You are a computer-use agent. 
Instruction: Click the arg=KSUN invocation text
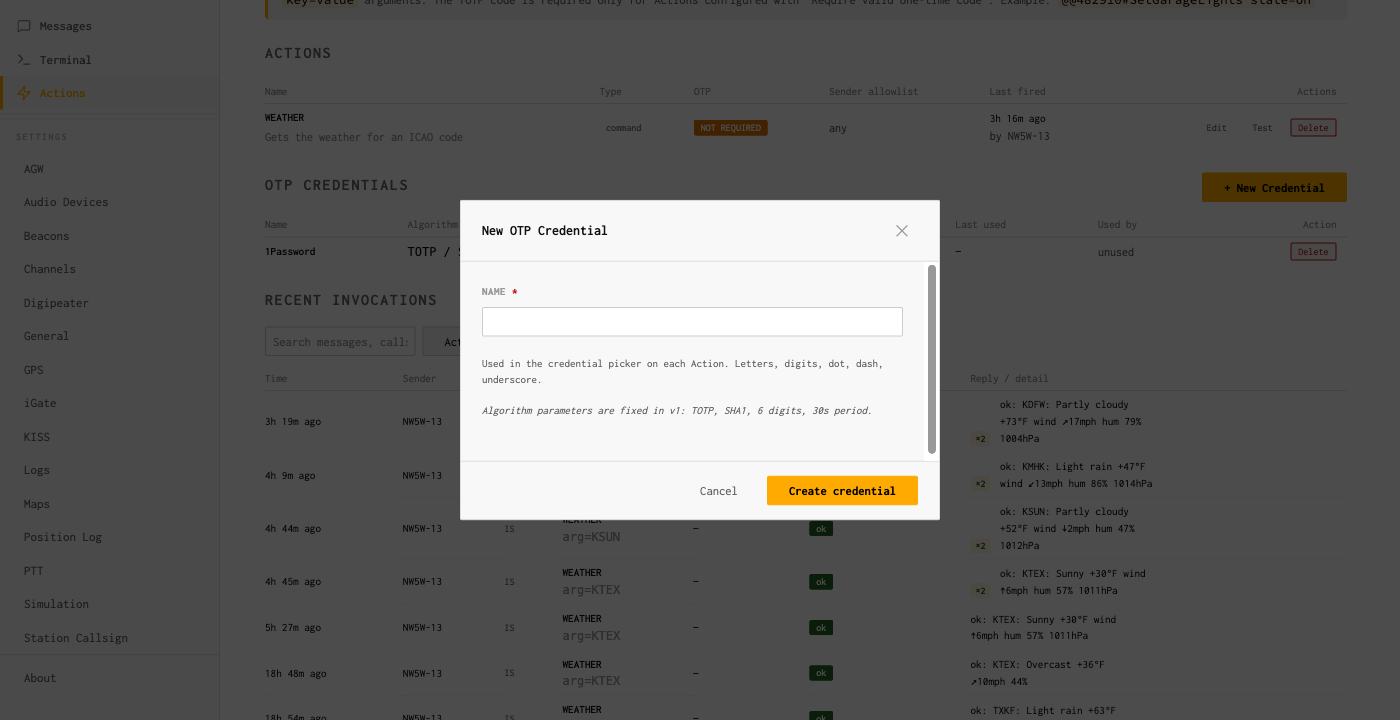591,537
